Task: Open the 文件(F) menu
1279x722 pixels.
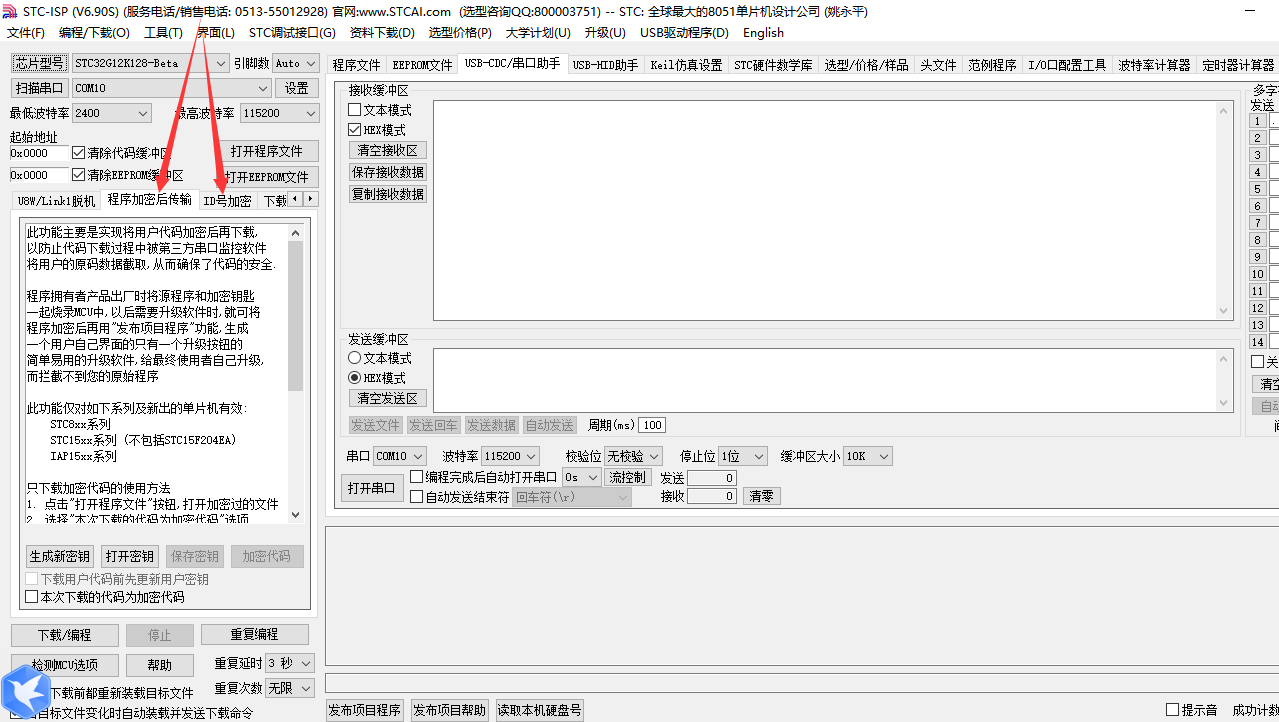Action: (26, 33)
